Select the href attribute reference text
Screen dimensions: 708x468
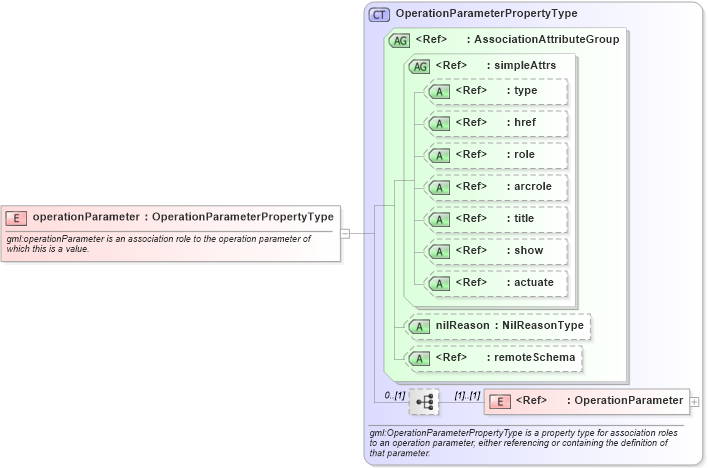(495, 122)
